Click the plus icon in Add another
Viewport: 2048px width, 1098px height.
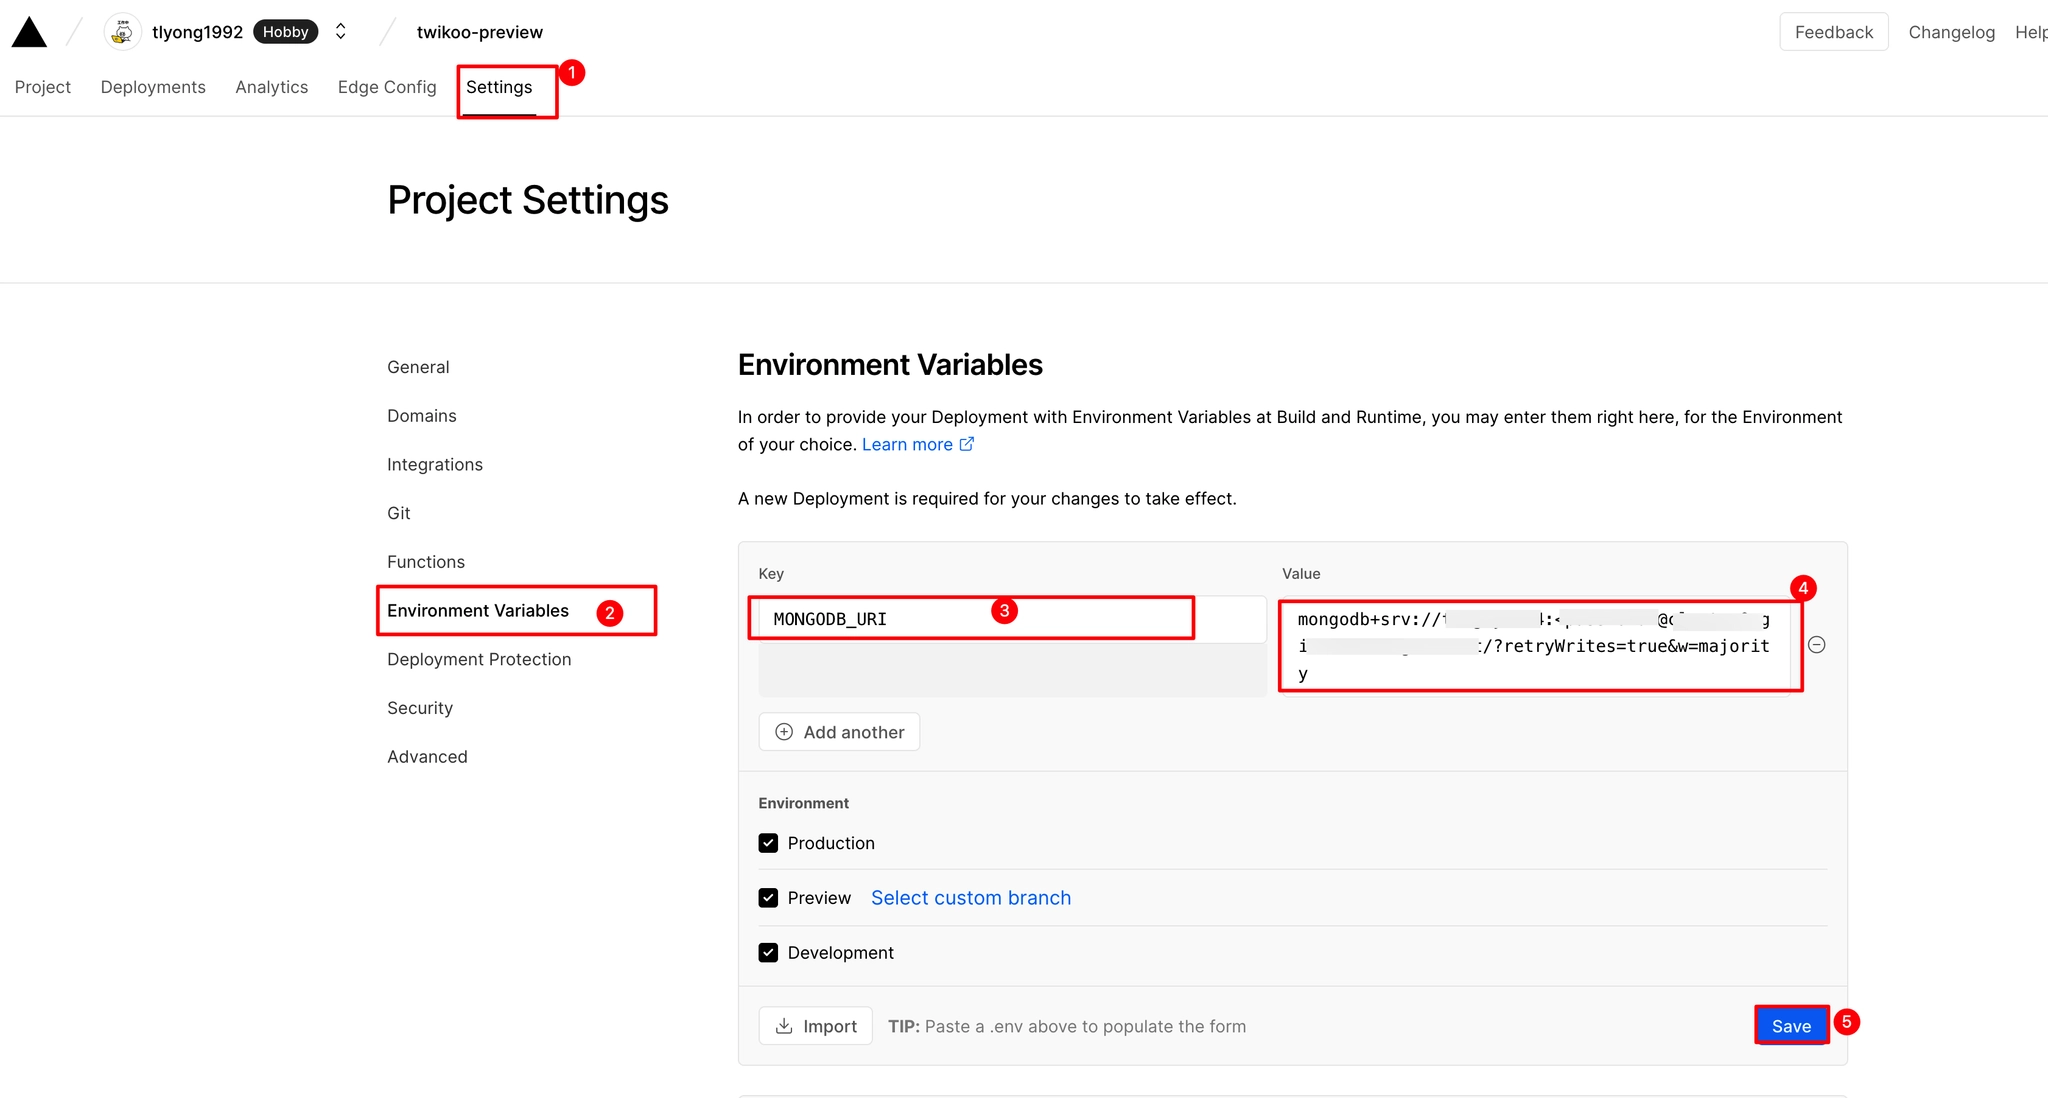[x=784, y=732]
